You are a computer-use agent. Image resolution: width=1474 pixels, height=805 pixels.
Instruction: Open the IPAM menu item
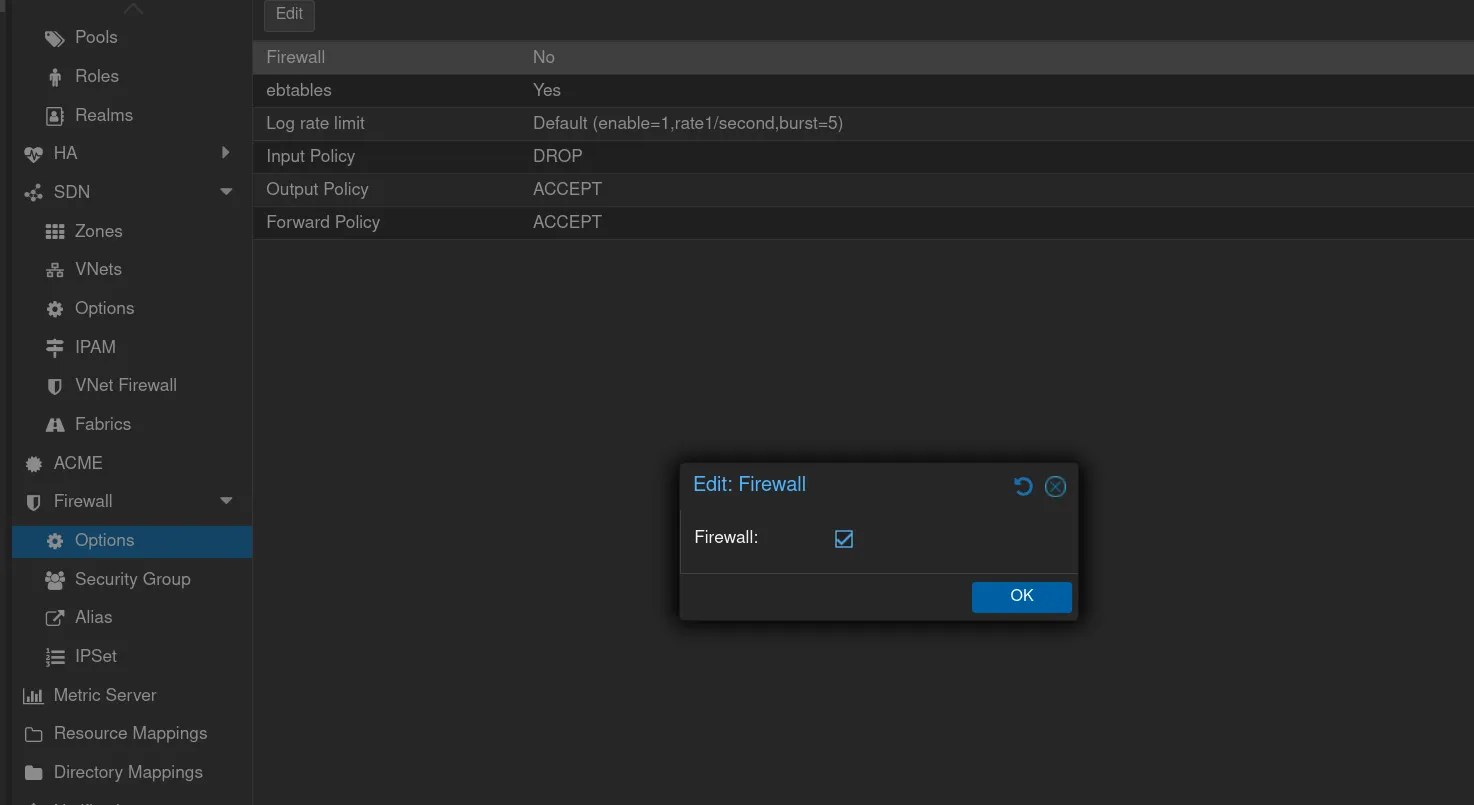pyautogui.click(x=95, y=347)
